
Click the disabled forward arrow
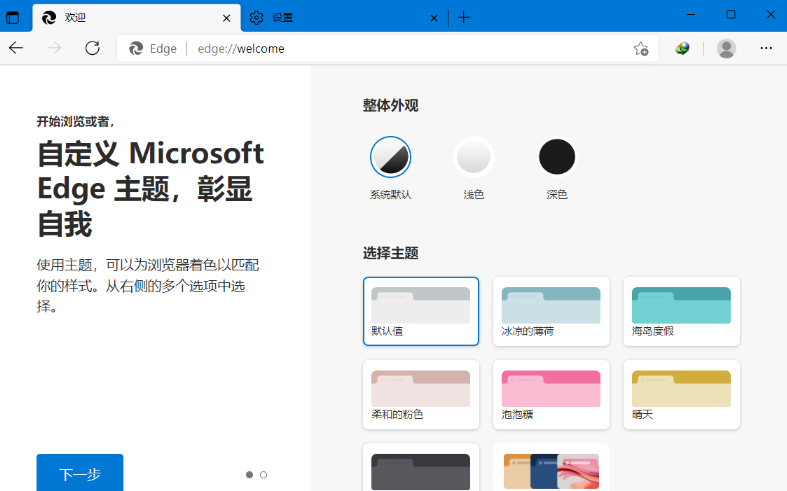pos(54,48)
